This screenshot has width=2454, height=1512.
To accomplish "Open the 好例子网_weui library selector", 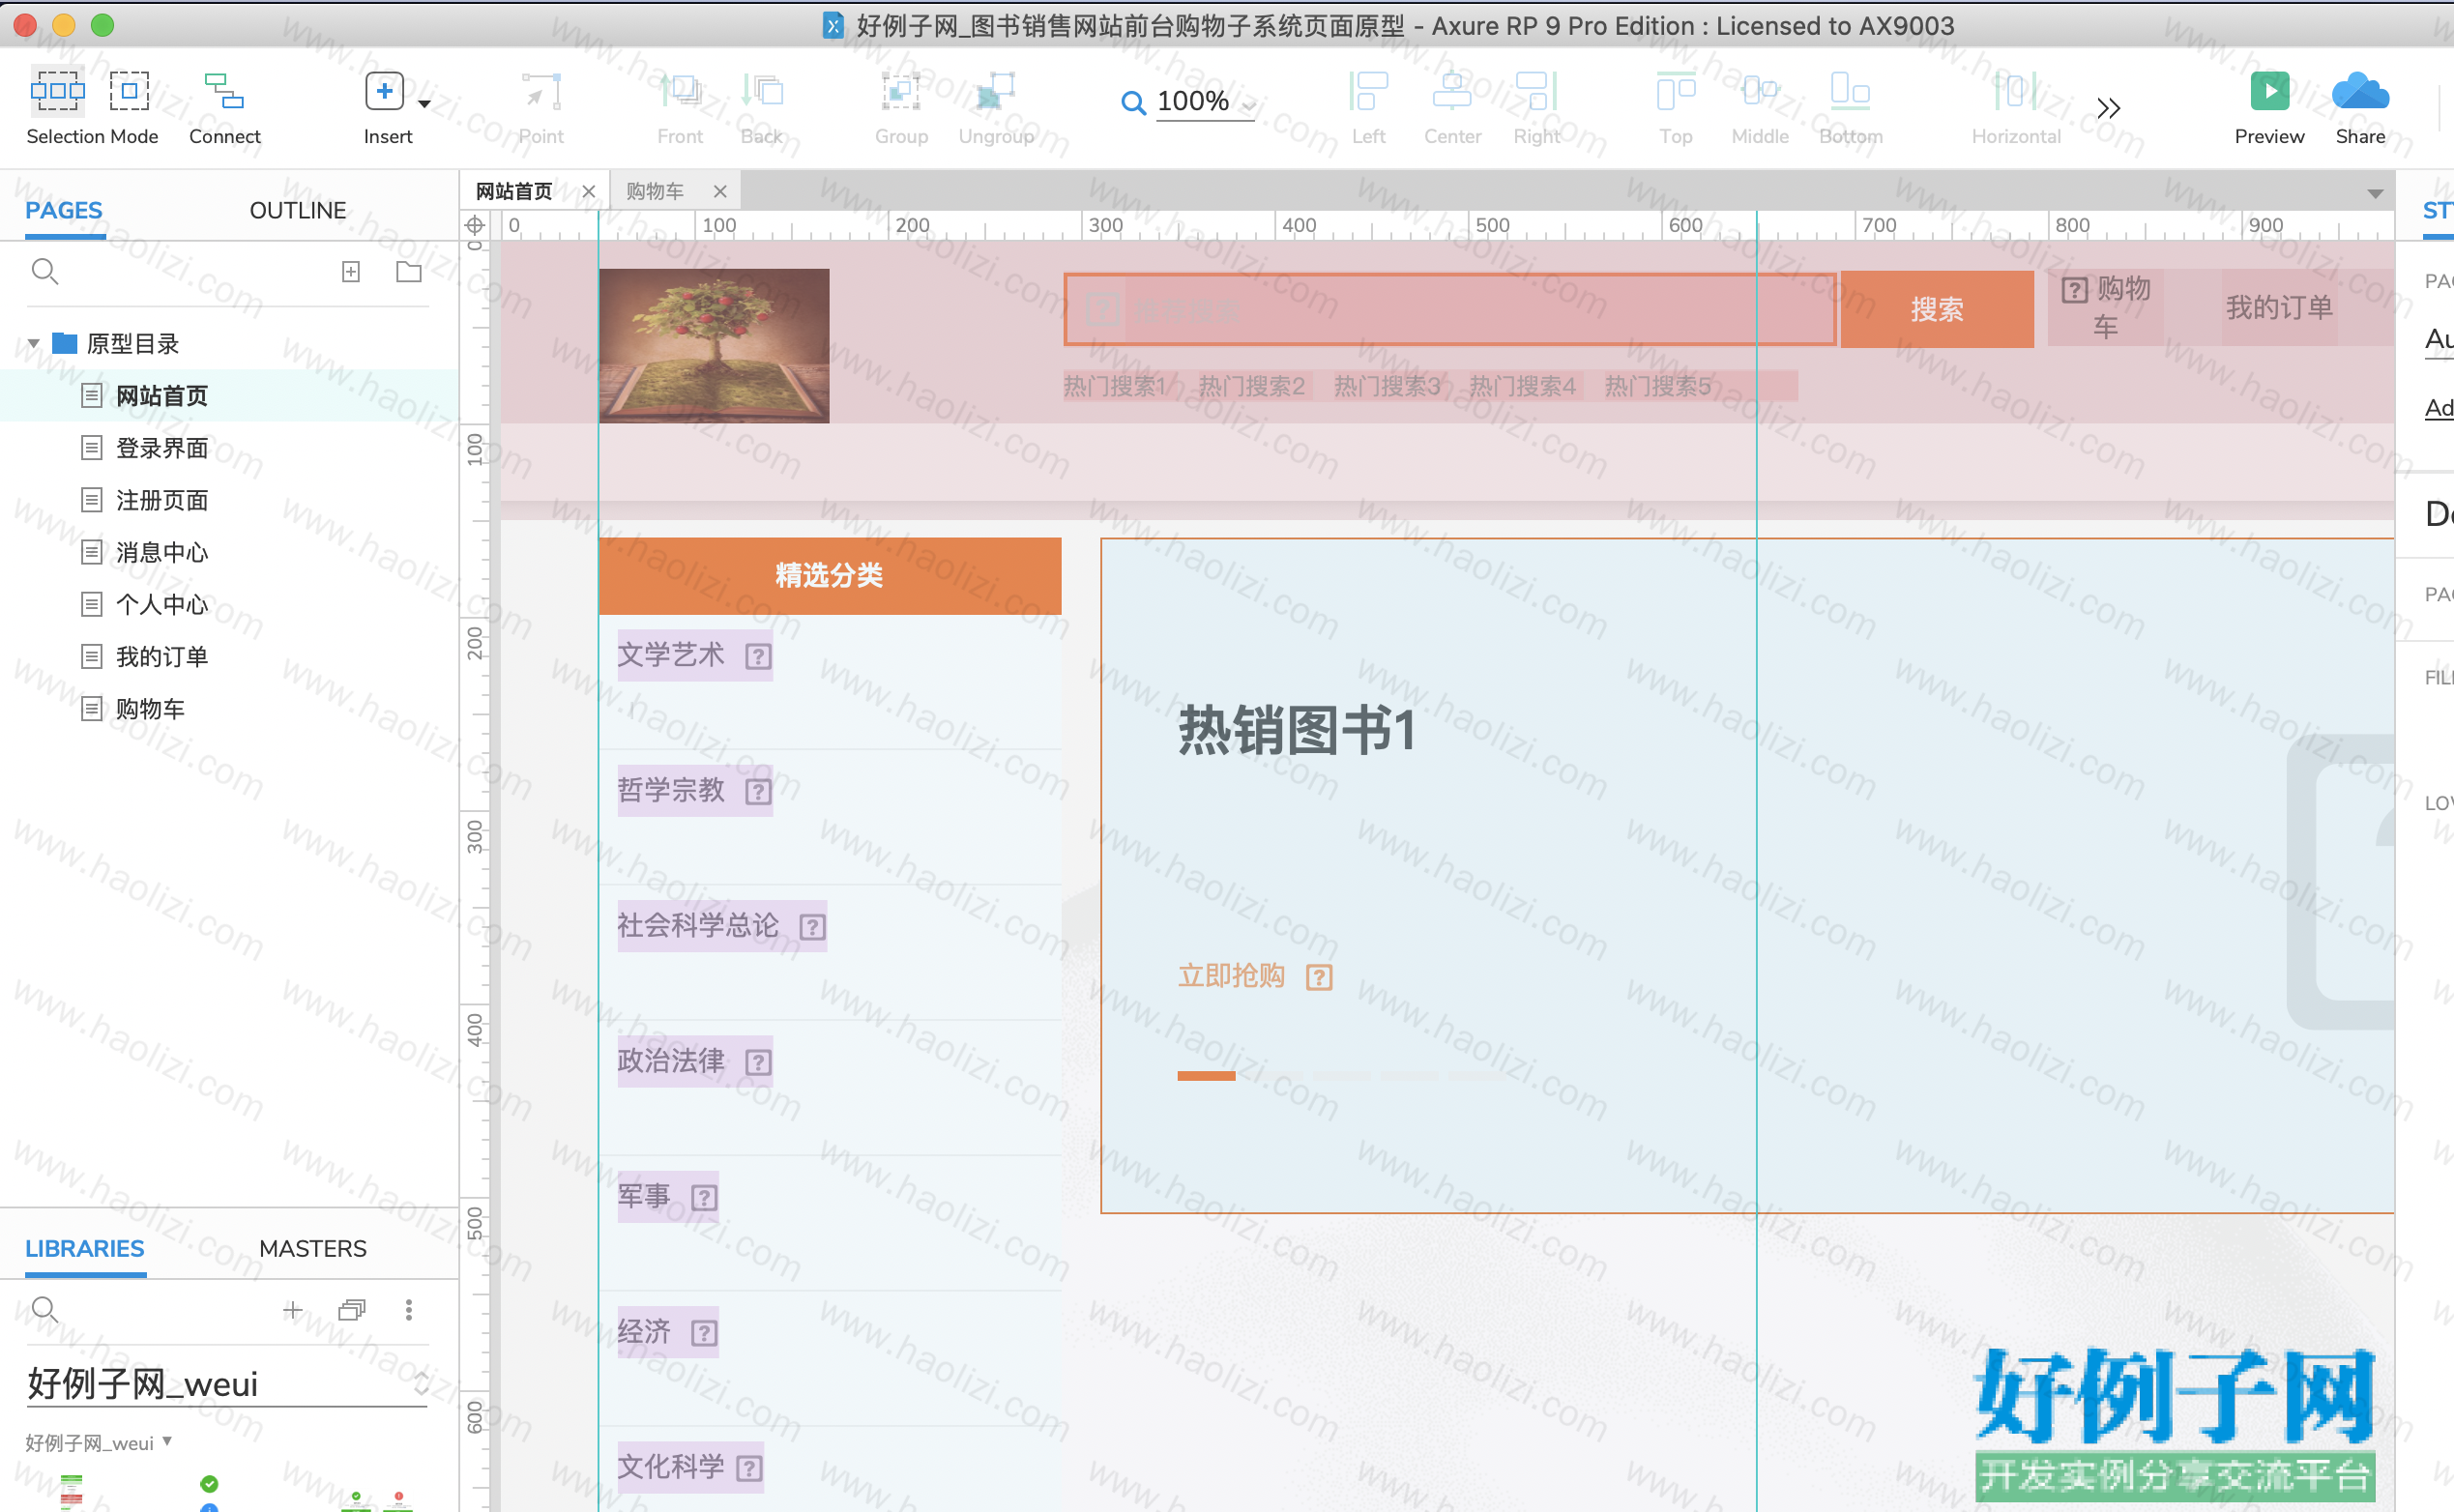I will 228,1384.
